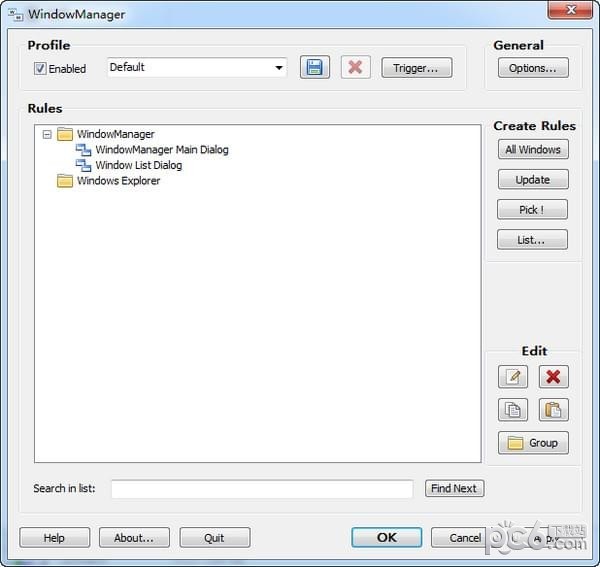Click the Group button
The height and width of the screenshot is (567, 600).
coord(533,443)
